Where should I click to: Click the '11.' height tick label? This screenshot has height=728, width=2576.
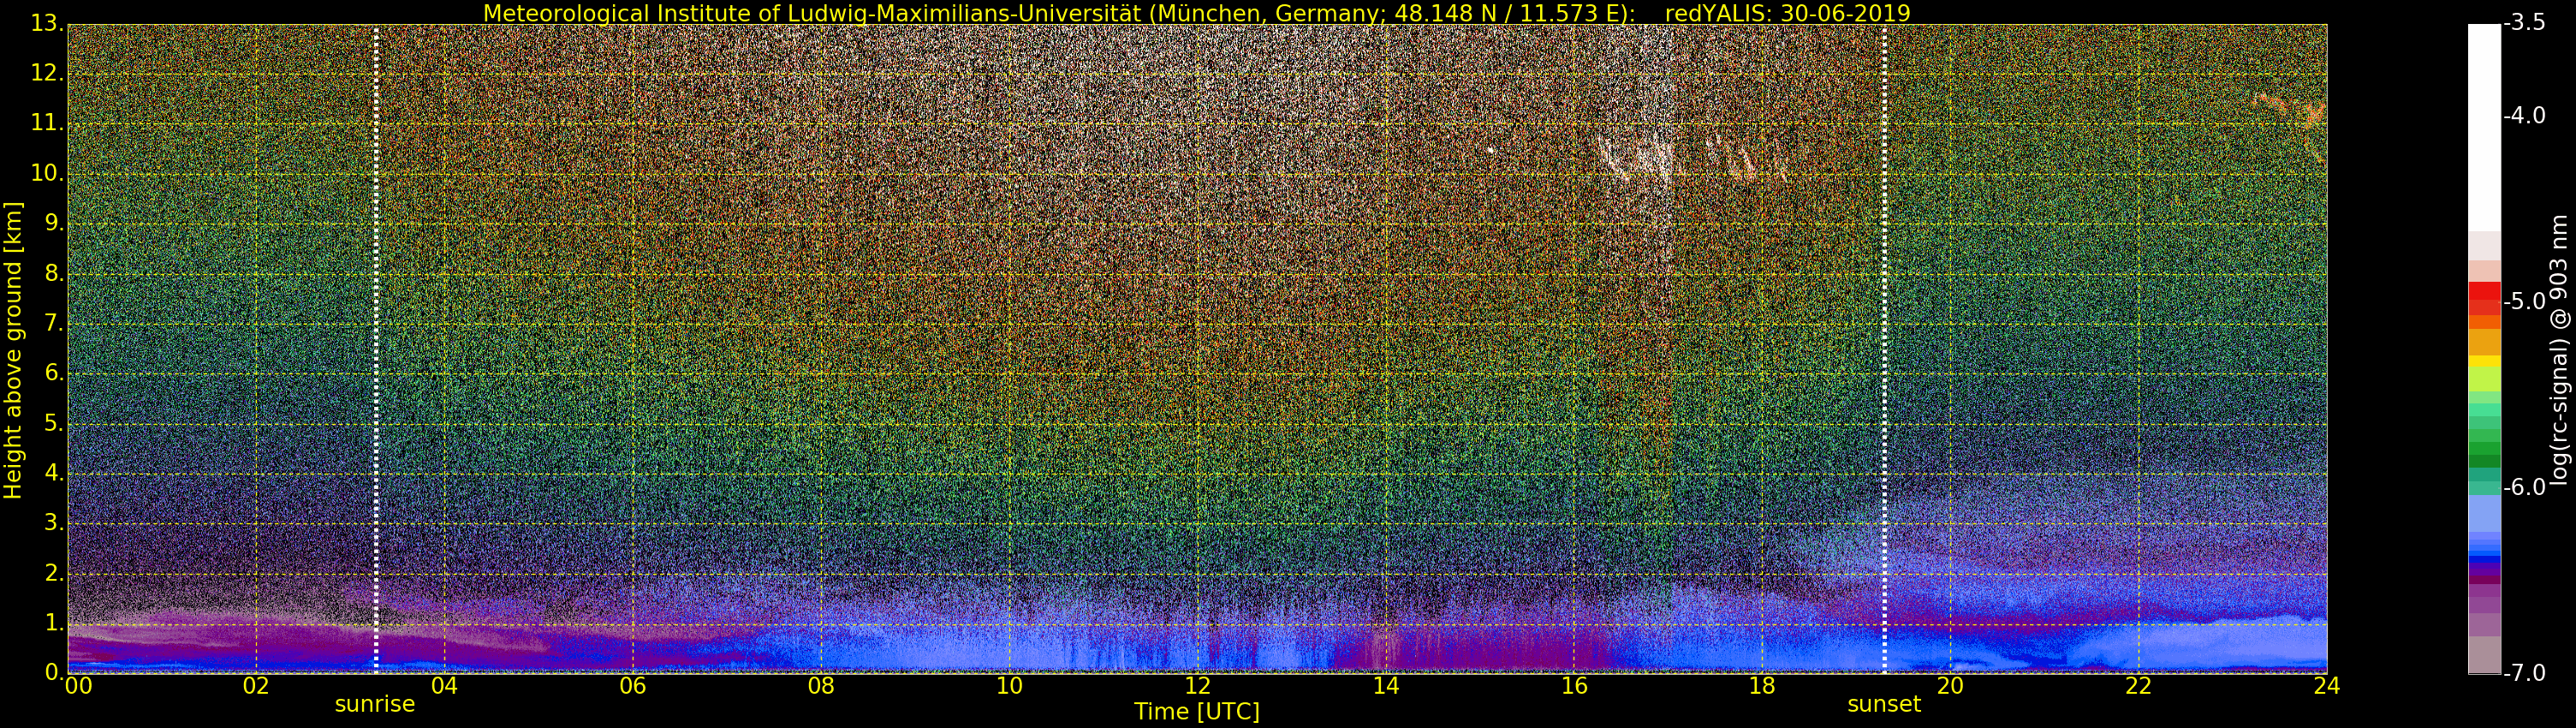pos(47,123)
